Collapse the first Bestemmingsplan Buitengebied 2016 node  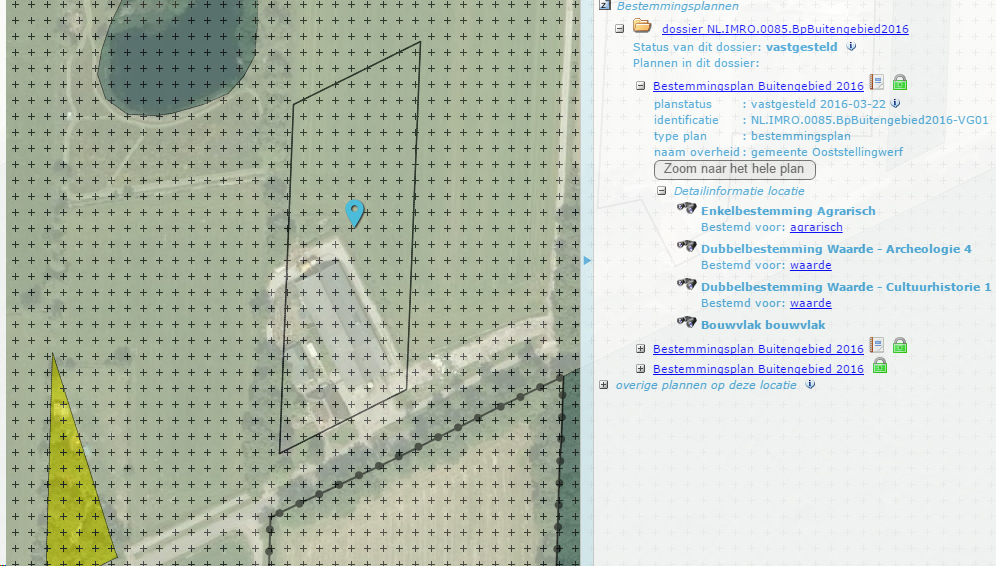(x=640, y=86)
